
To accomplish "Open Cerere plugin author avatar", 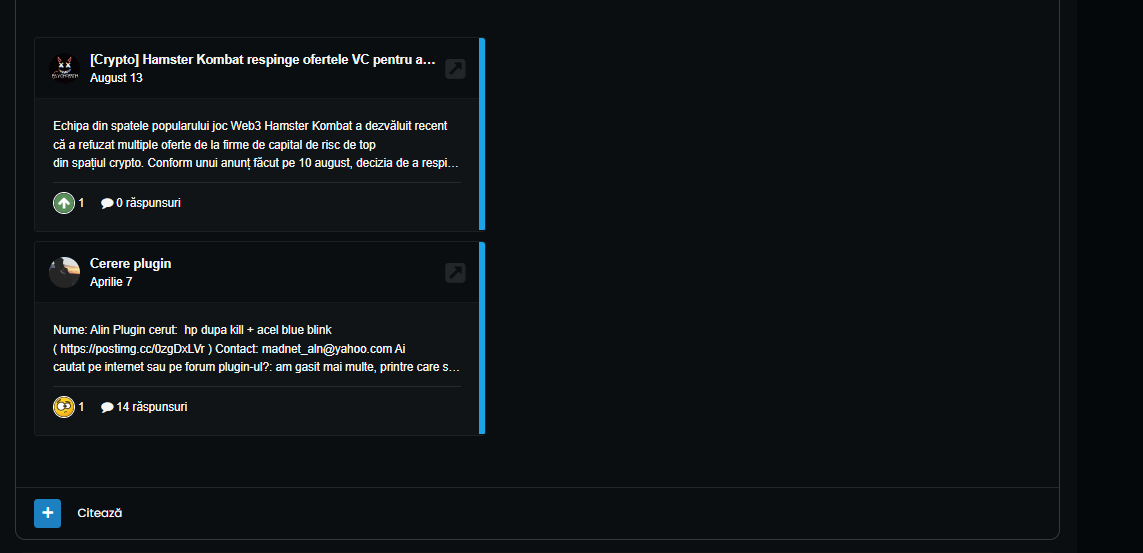I will [64, 272].
